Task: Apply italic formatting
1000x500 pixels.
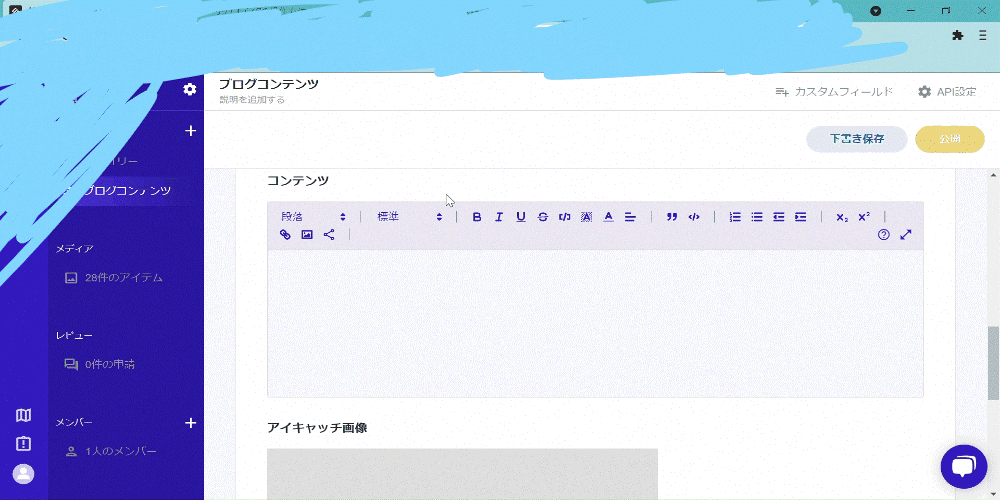Action: coord(499,217)
